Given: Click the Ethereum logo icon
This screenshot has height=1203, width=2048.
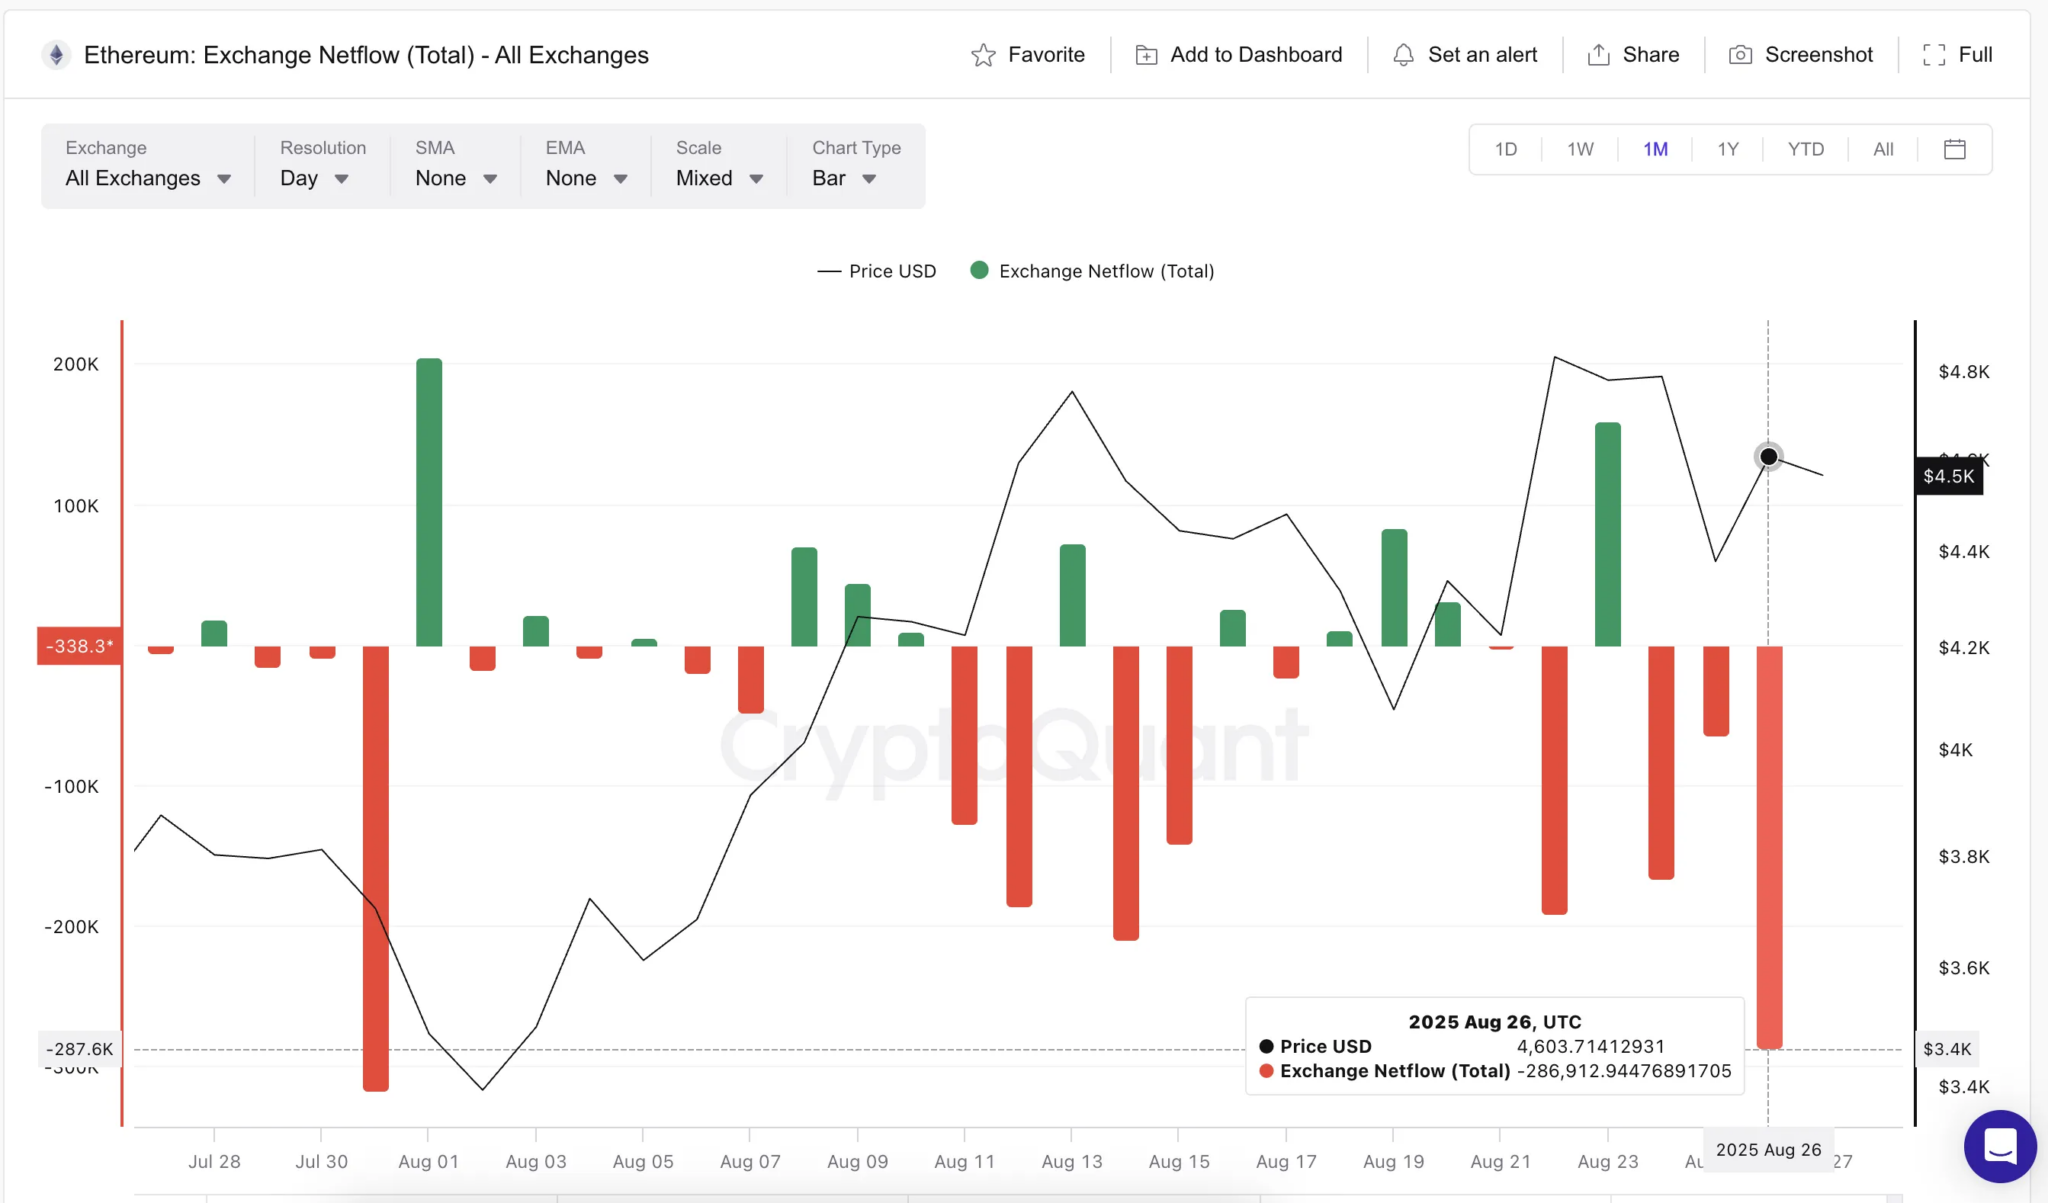Looking at the screenshot, I should pos(56,55).
